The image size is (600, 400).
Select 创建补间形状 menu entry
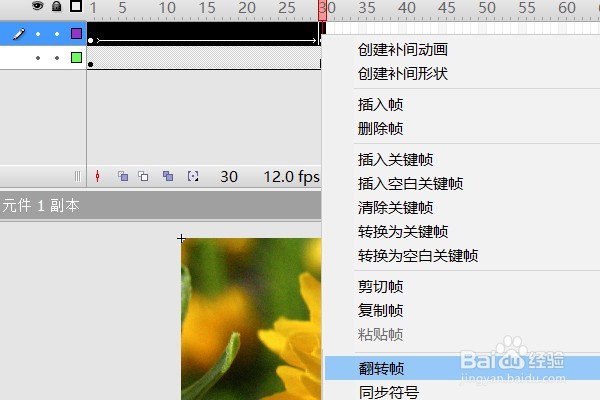pos(403,74)
